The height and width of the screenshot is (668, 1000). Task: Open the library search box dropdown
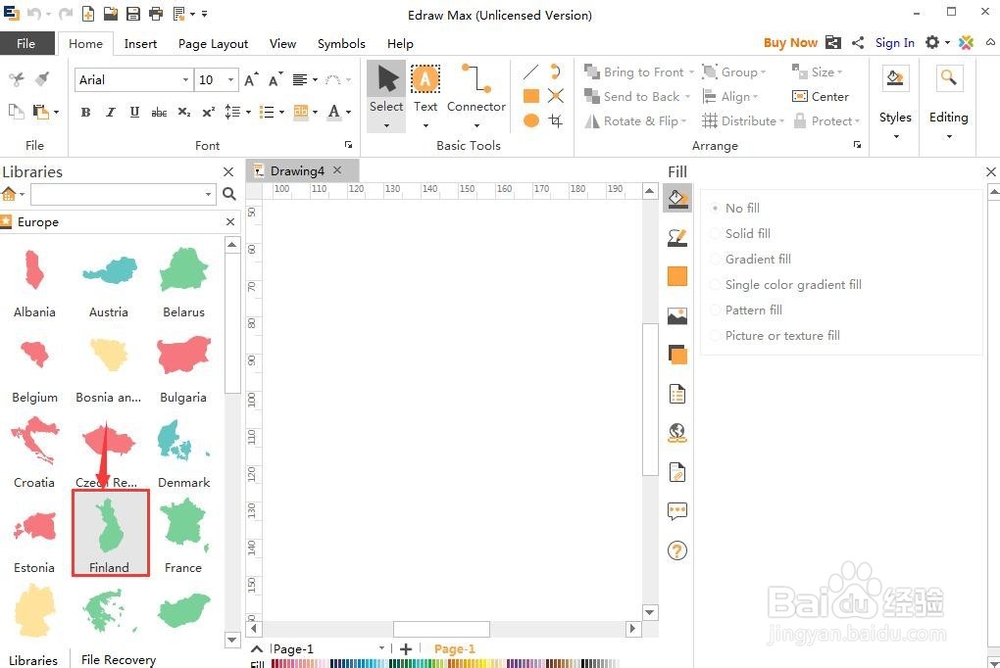(209, 194)
